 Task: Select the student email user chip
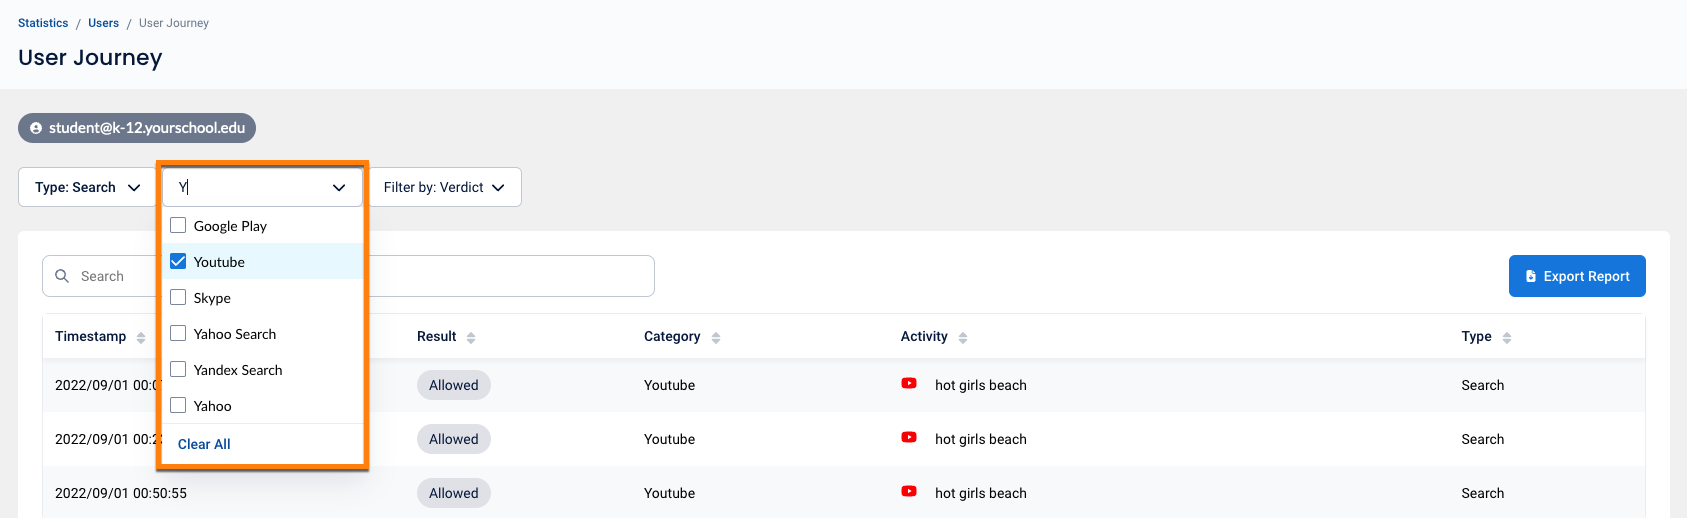pos(137,128)
